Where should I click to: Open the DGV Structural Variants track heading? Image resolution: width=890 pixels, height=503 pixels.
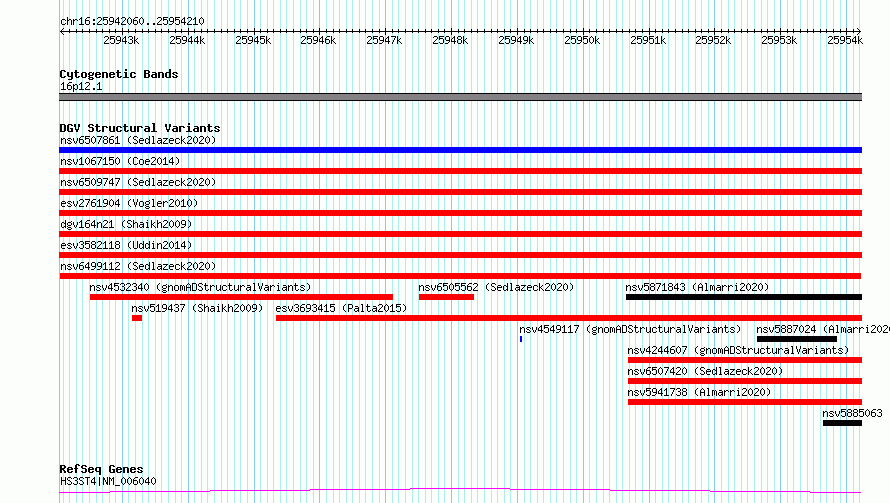pos(140,128)
